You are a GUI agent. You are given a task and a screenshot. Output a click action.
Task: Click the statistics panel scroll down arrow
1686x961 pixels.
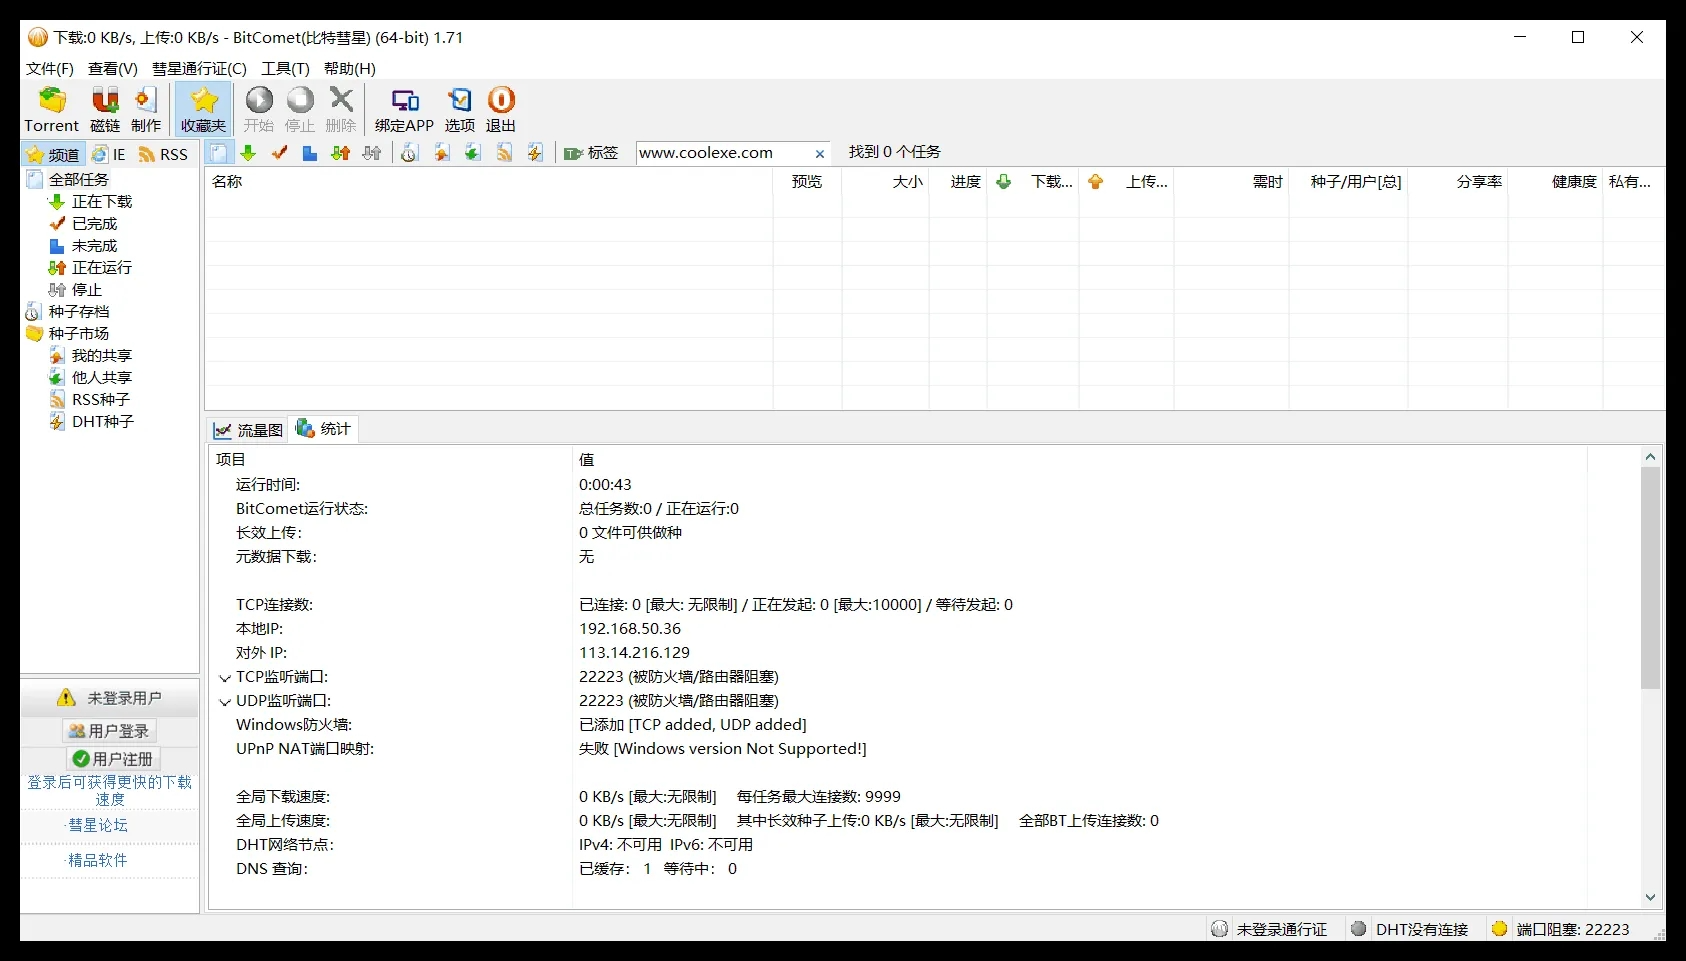pyautogui.click(x=1650, y=897)
